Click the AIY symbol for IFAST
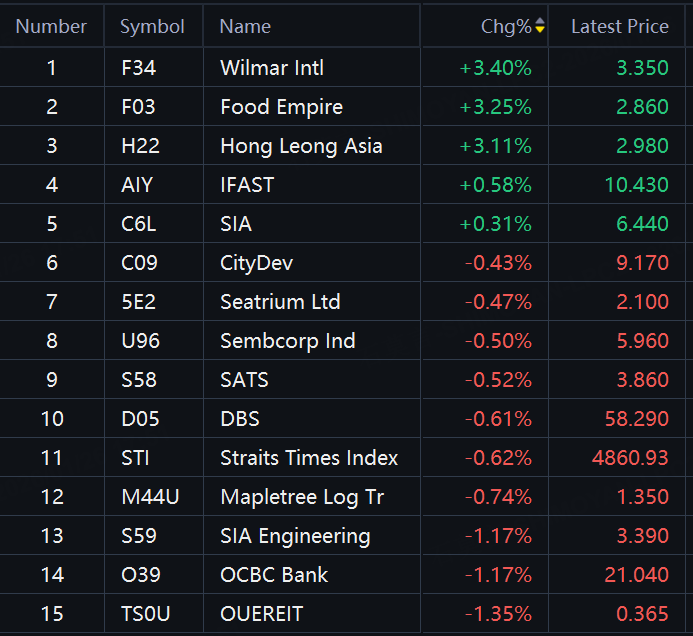This screenshot has height=636, width=693. point(135,185)
